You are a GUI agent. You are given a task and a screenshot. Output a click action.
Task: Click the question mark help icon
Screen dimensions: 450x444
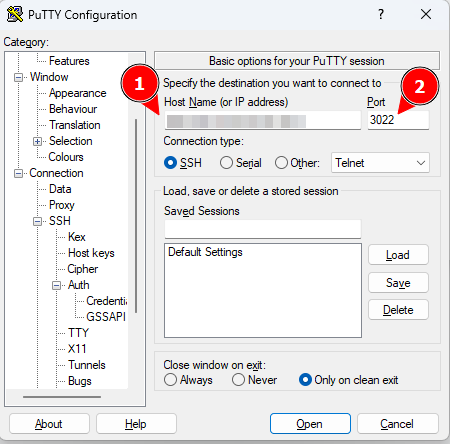coord(381,14)
